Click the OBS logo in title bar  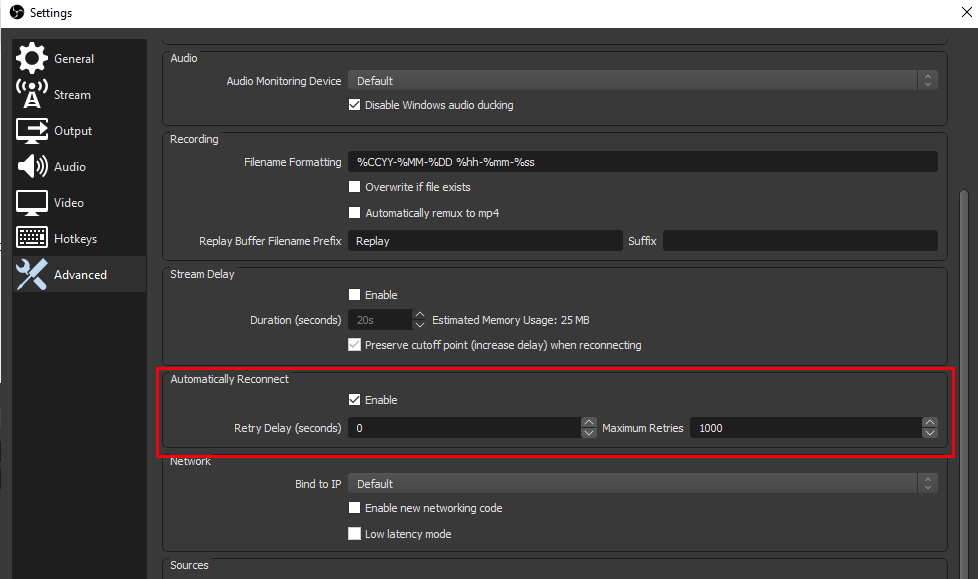(17, 12)
